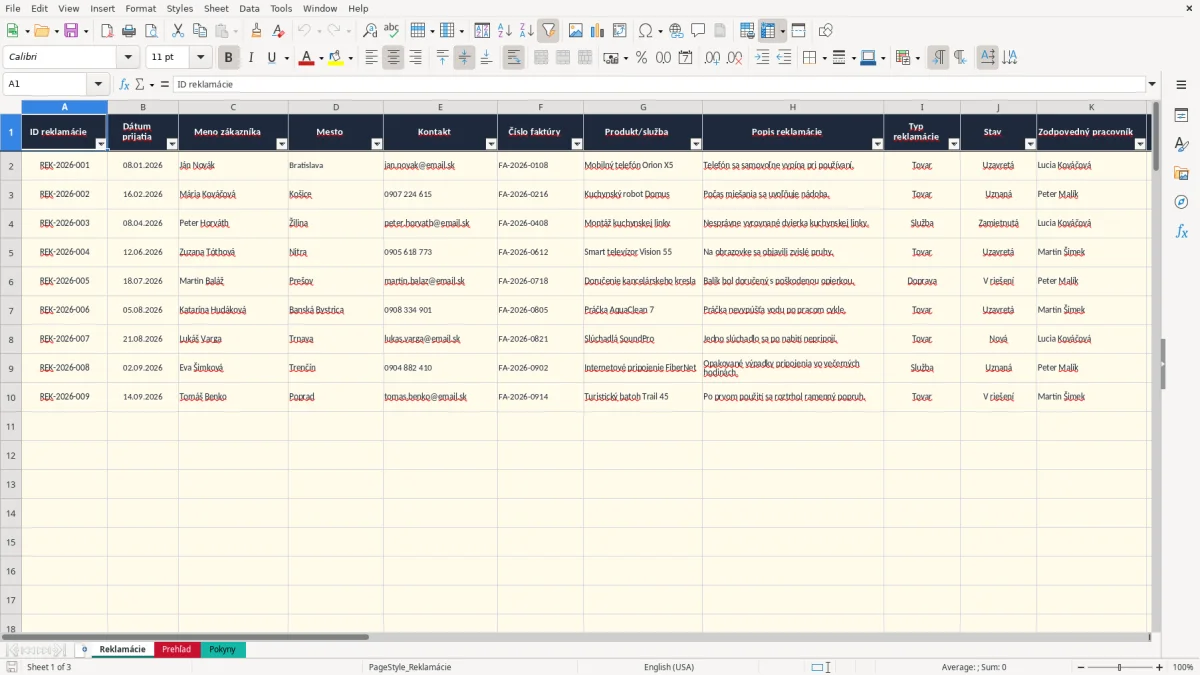Export the spreadsheet as PDF
This screenshot has width=1200, height=675.
(x=106, y=31)
